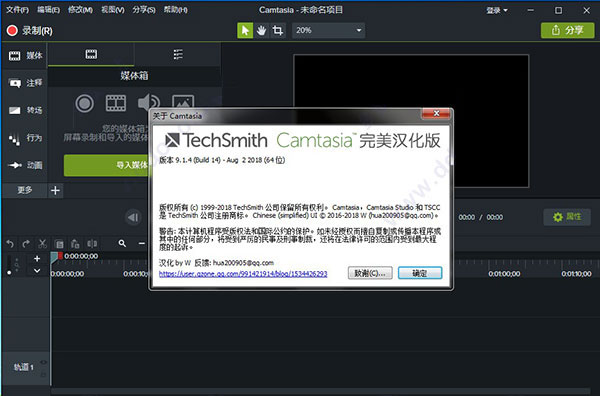This screenshot has width=600, height=396.
Task: Click the redo arrow in timeline toolbar
Action: pyautogui.click(x=26, y=243)
